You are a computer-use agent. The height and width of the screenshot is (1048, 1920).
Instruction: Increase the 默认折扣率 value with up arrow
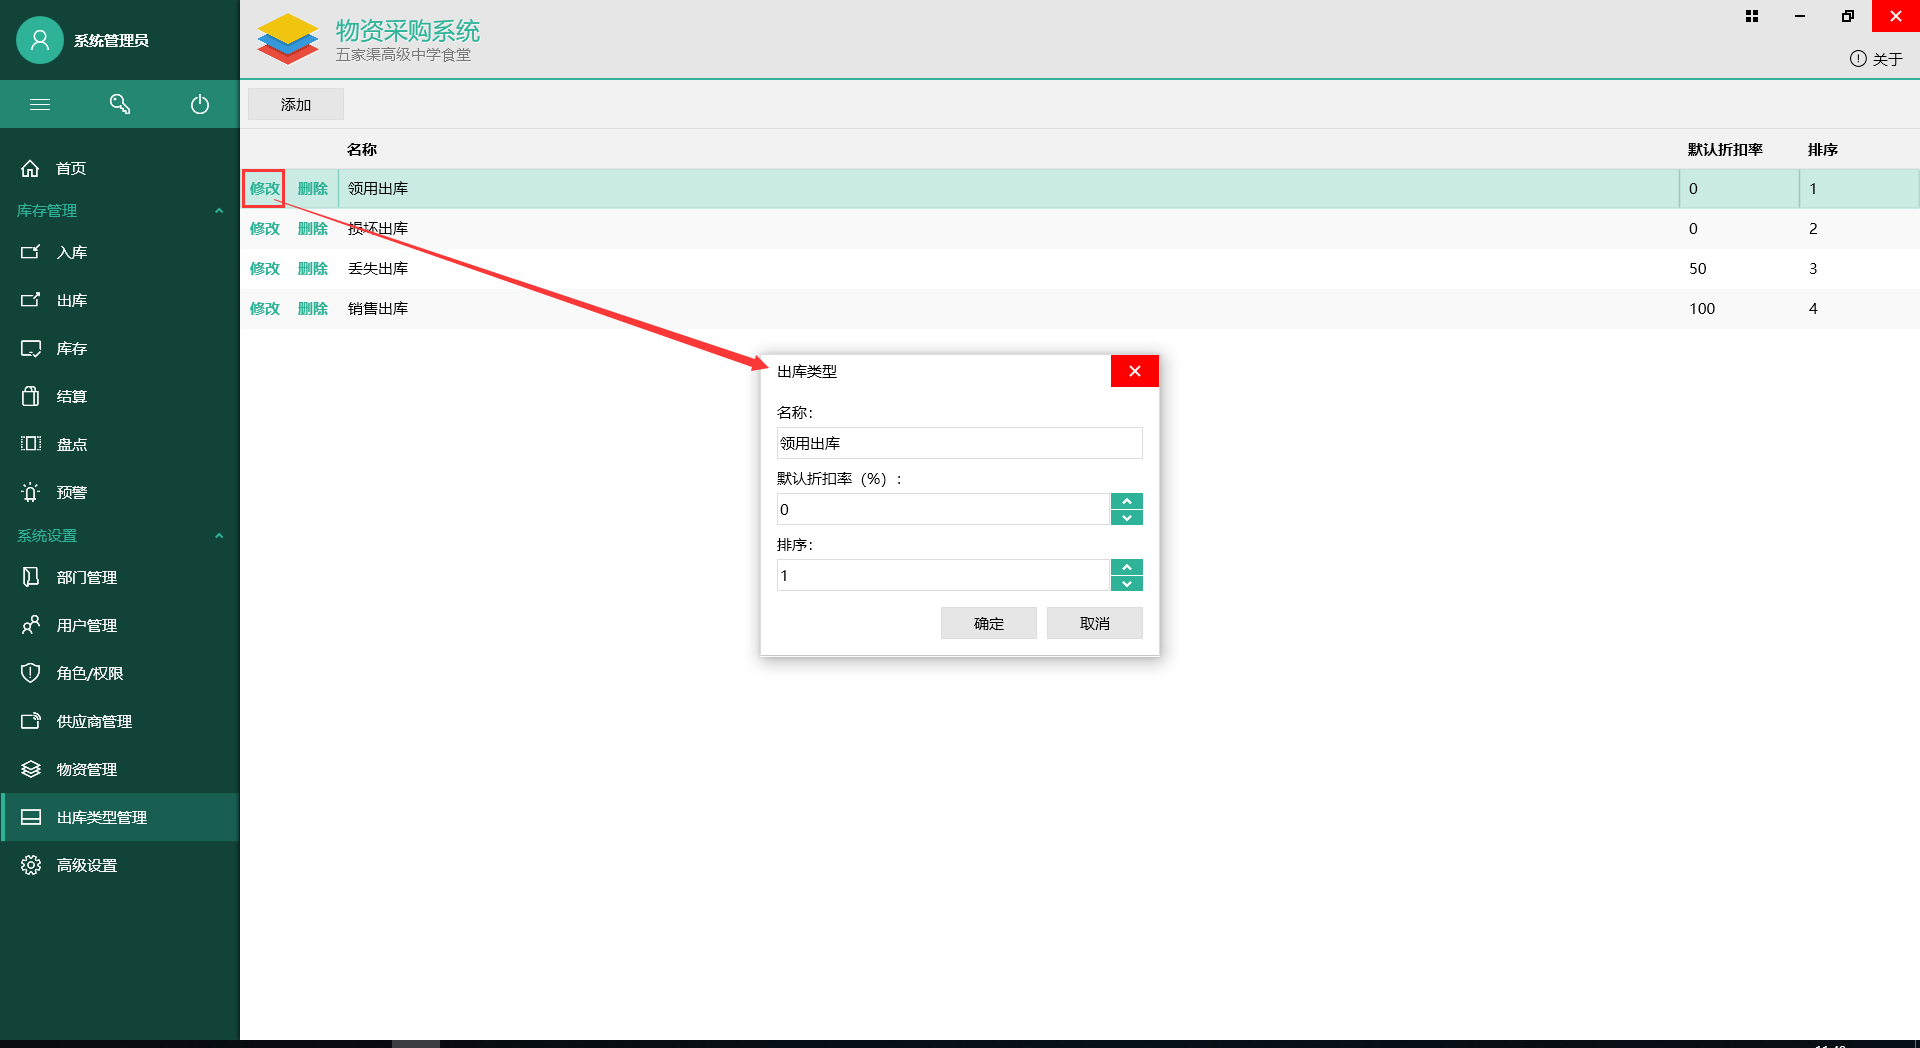[x=1127, y=501]
